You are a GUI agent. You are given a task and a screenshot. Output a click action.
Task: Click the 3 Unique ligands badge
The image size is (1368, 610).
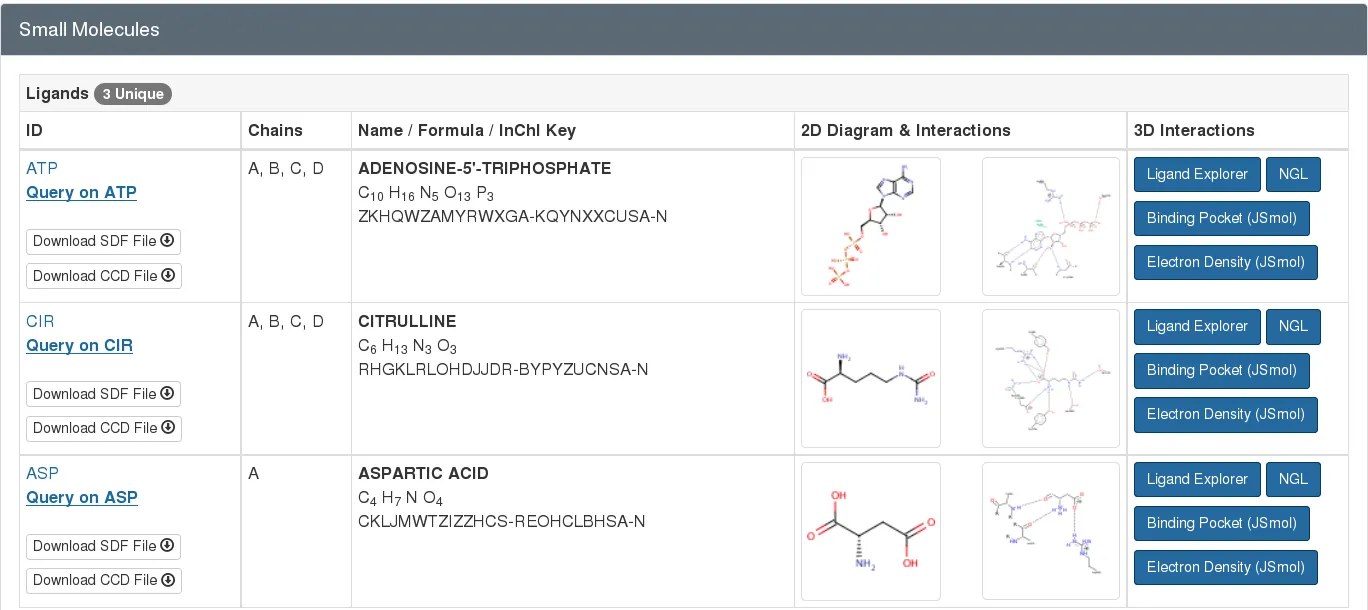click(x=133, y=94)
